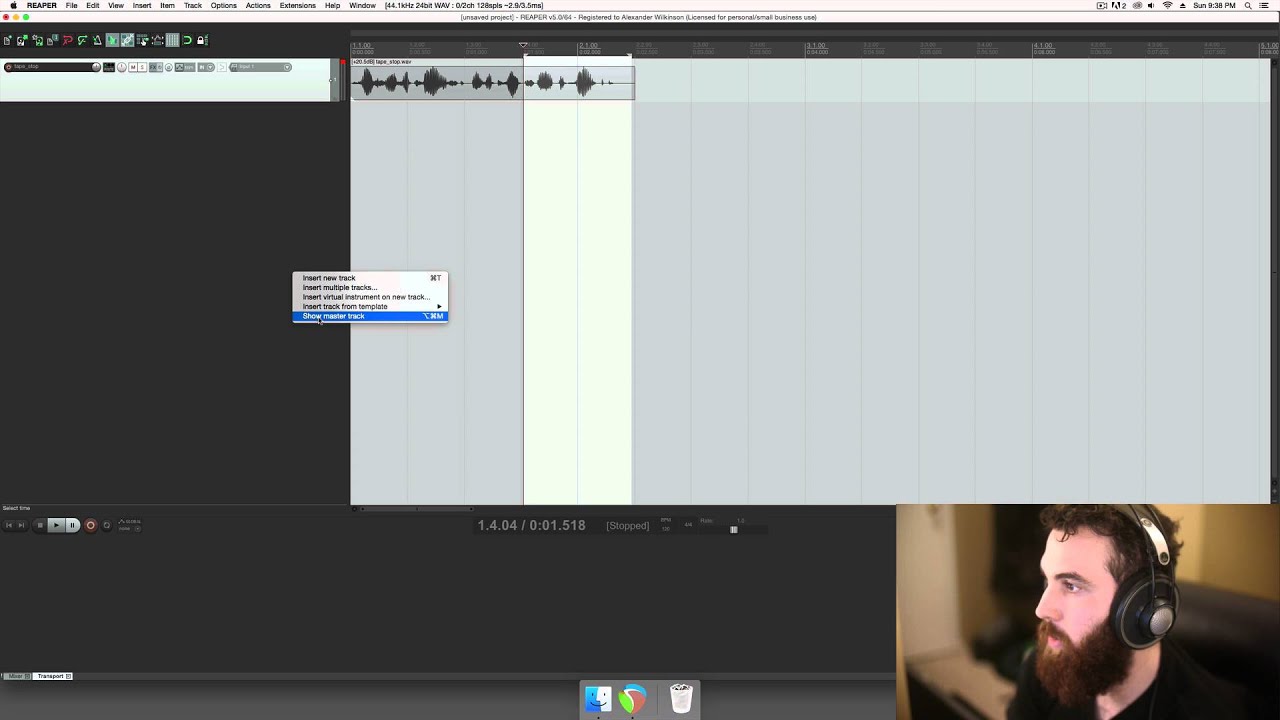Toggle item grouping in toolbar
This screenshot has height=720, width=1280.
(127, 40)
